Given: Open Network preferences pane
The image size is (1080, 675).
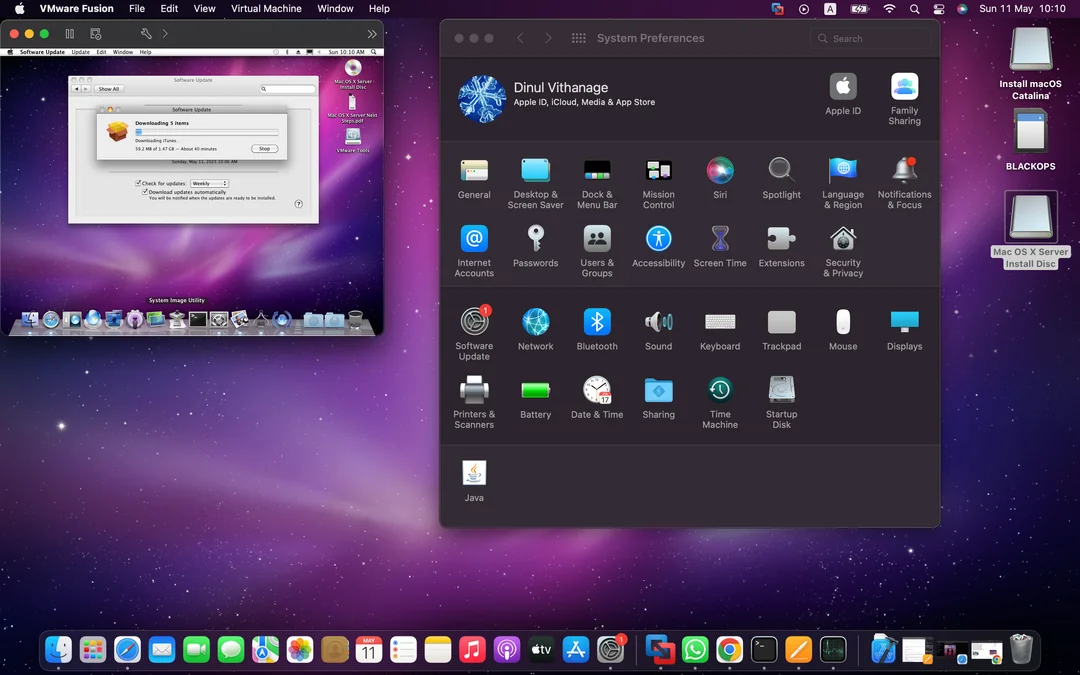Looking at the screenshot, I should tap(535, 330).
